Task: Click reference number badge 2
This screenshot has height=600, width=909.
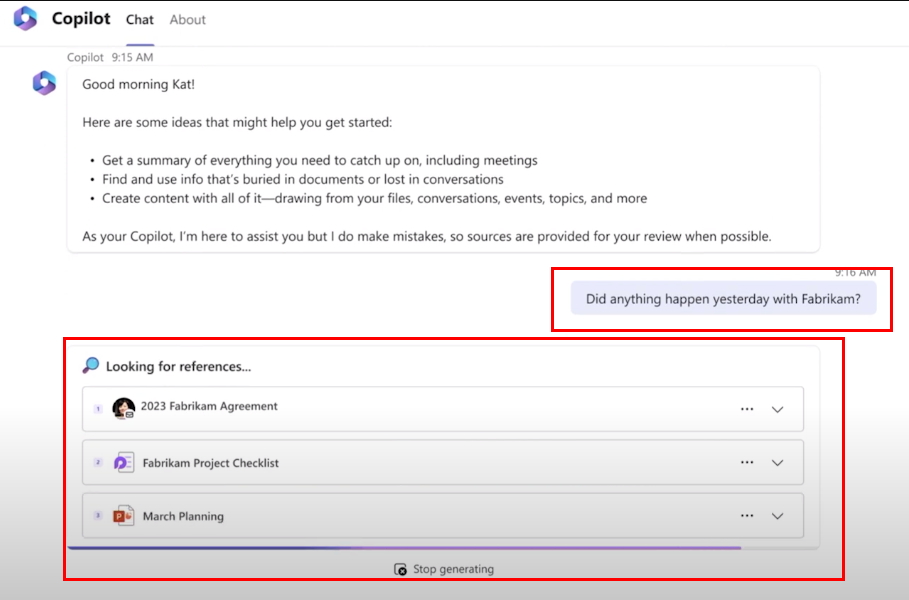Action: [x=98, y=462]
